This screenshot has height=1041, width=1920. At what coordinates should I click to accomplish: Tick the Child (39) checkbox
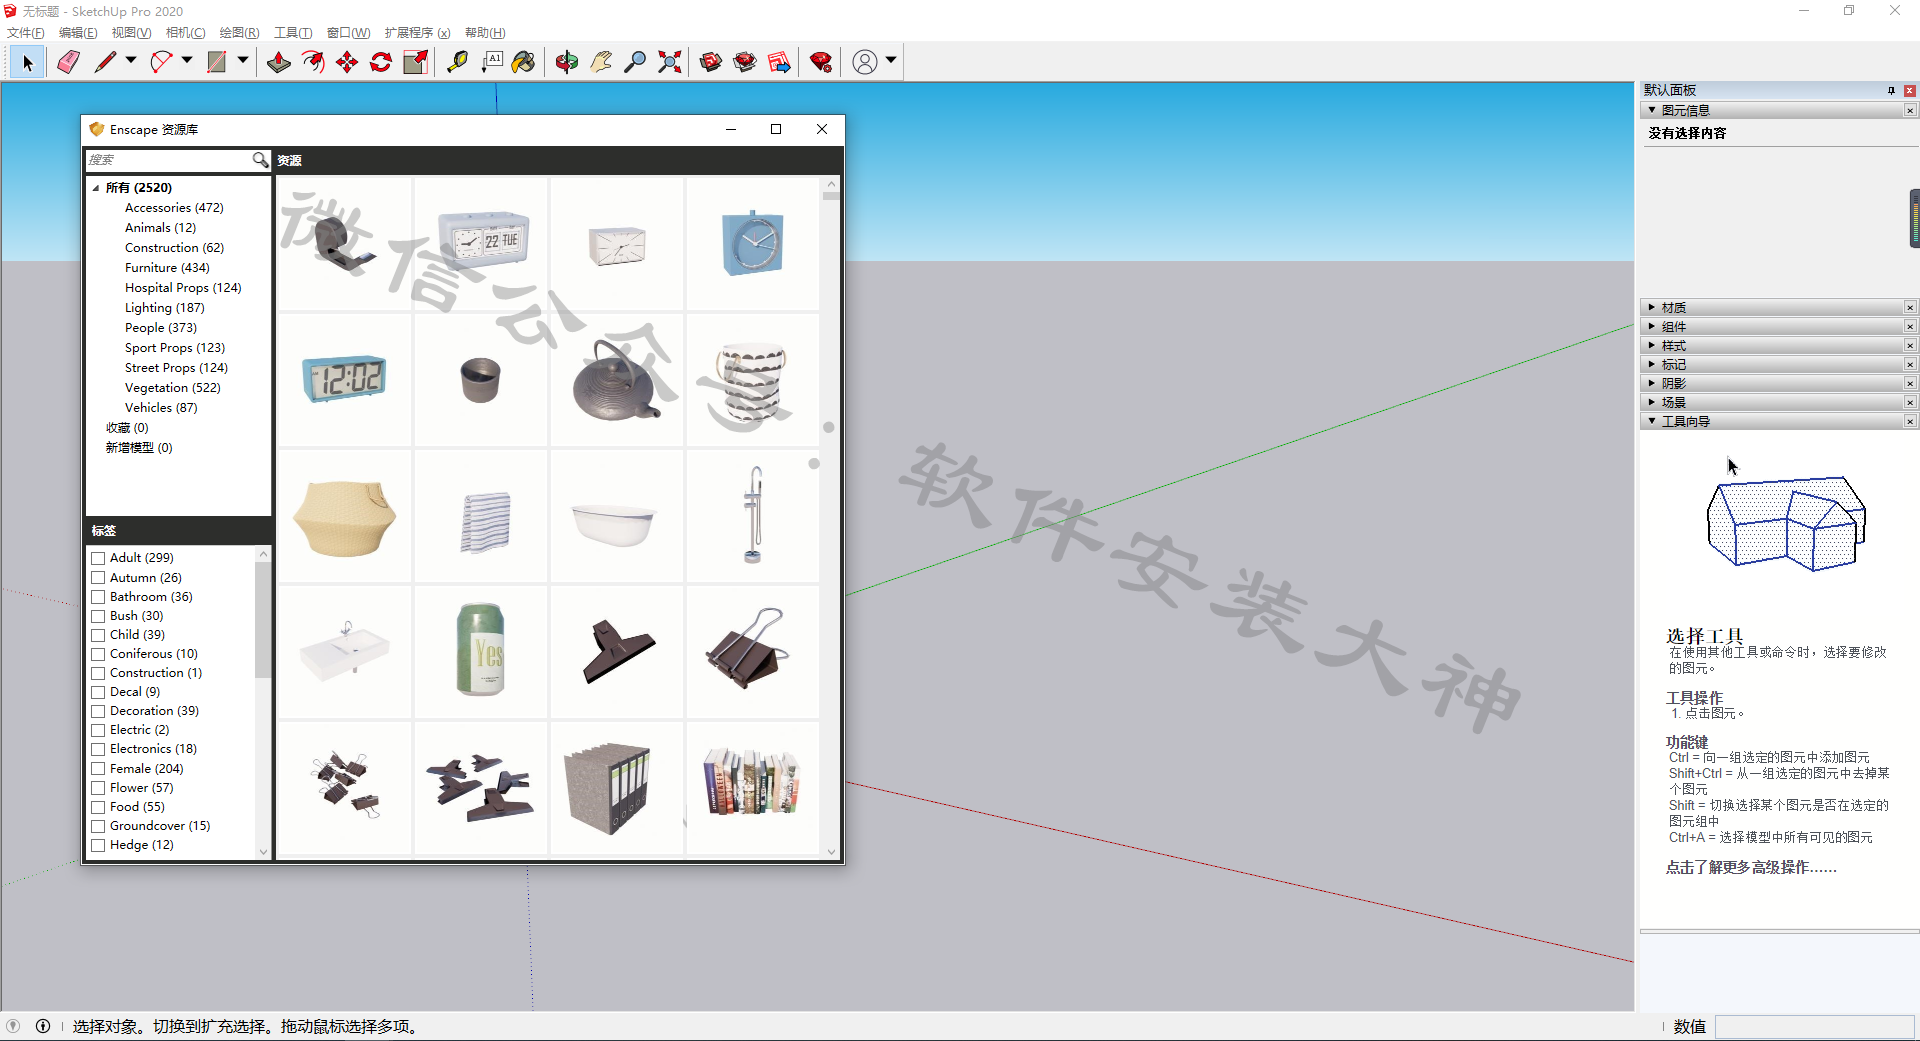point(98,635)
